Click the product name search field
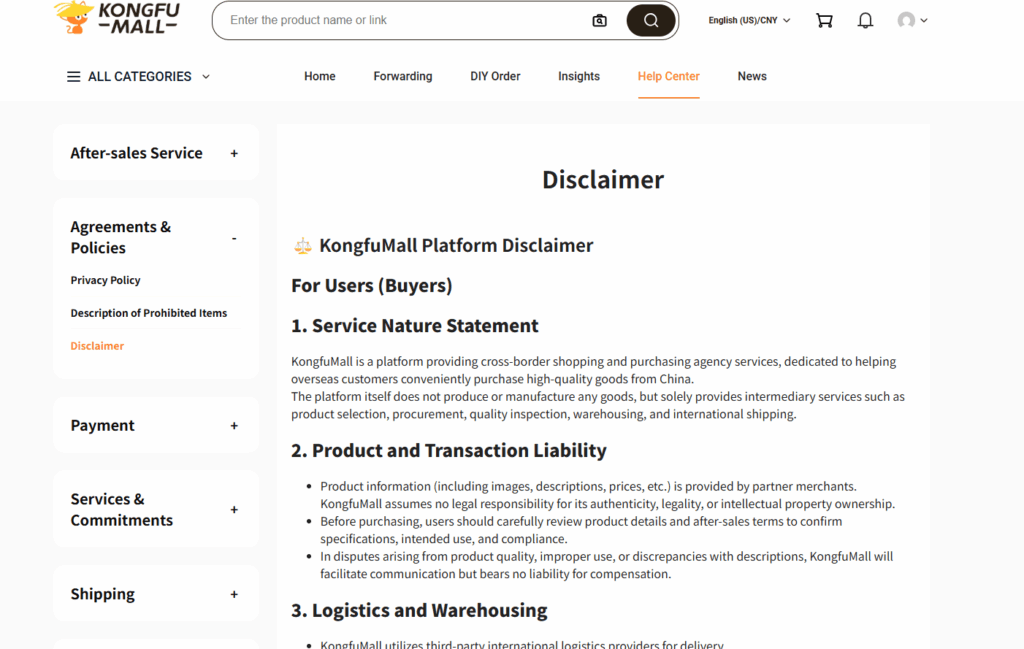 coord(400,20)
